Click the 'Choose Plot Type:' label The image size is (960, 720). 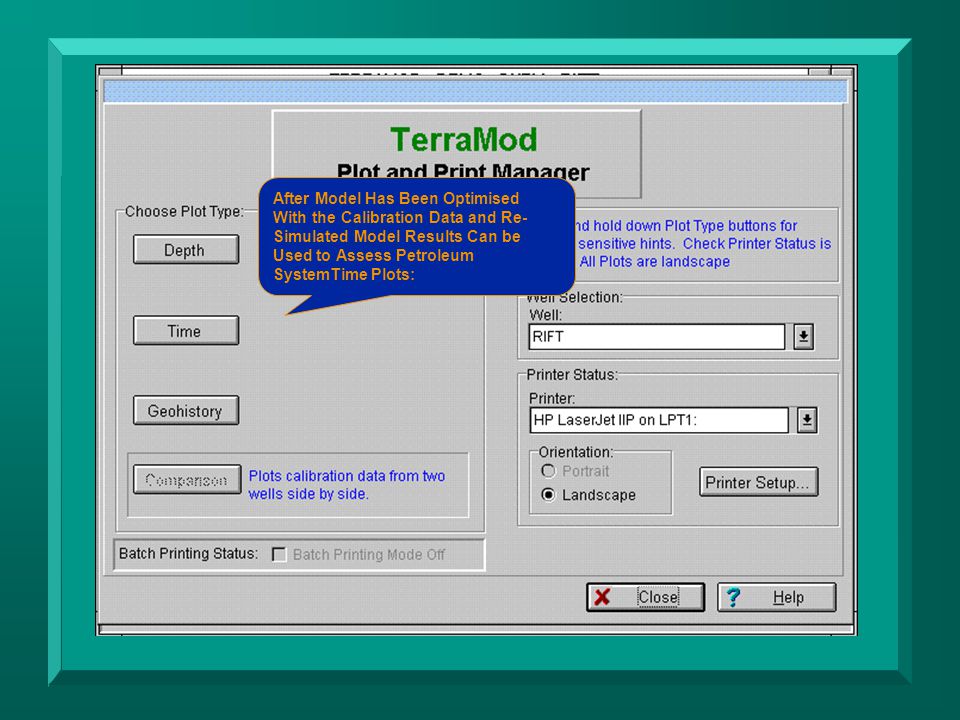184,211
